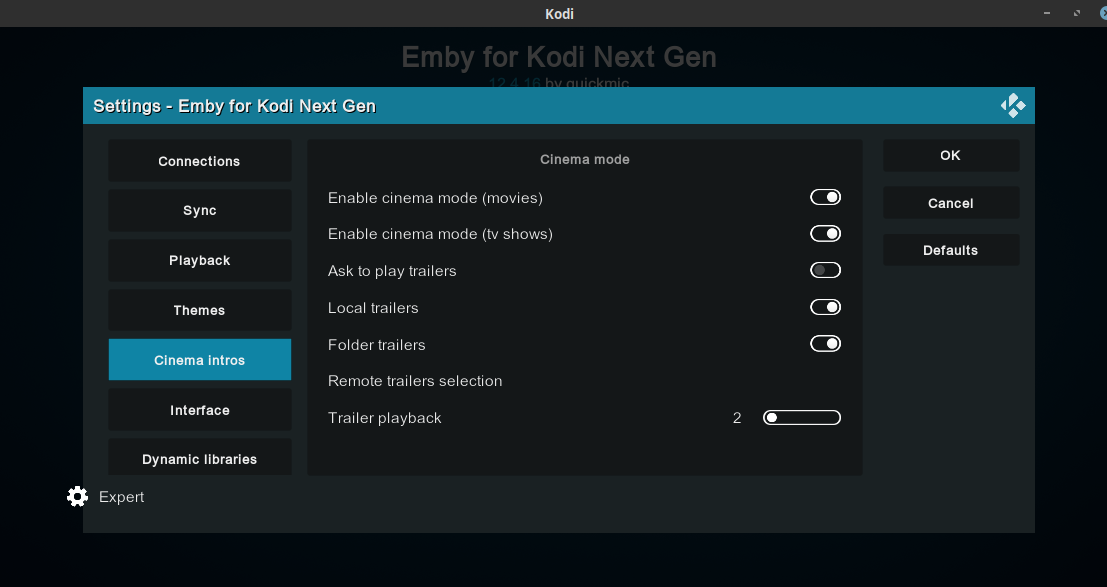Open the Connections settings category
Image resolution: width=1107 pixels, height=587 pixels.
coord(200,161)
